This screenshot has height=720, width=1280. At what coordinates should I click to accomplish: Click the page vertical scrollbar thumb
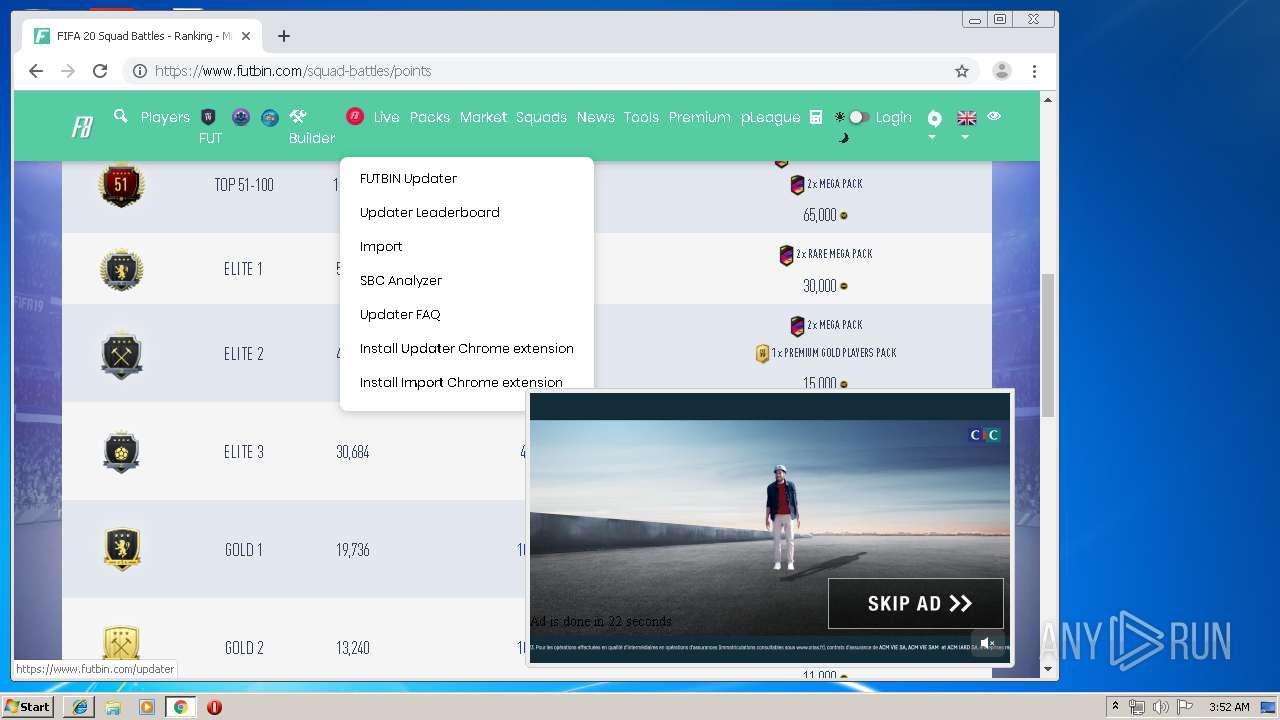click(1048, 345)
